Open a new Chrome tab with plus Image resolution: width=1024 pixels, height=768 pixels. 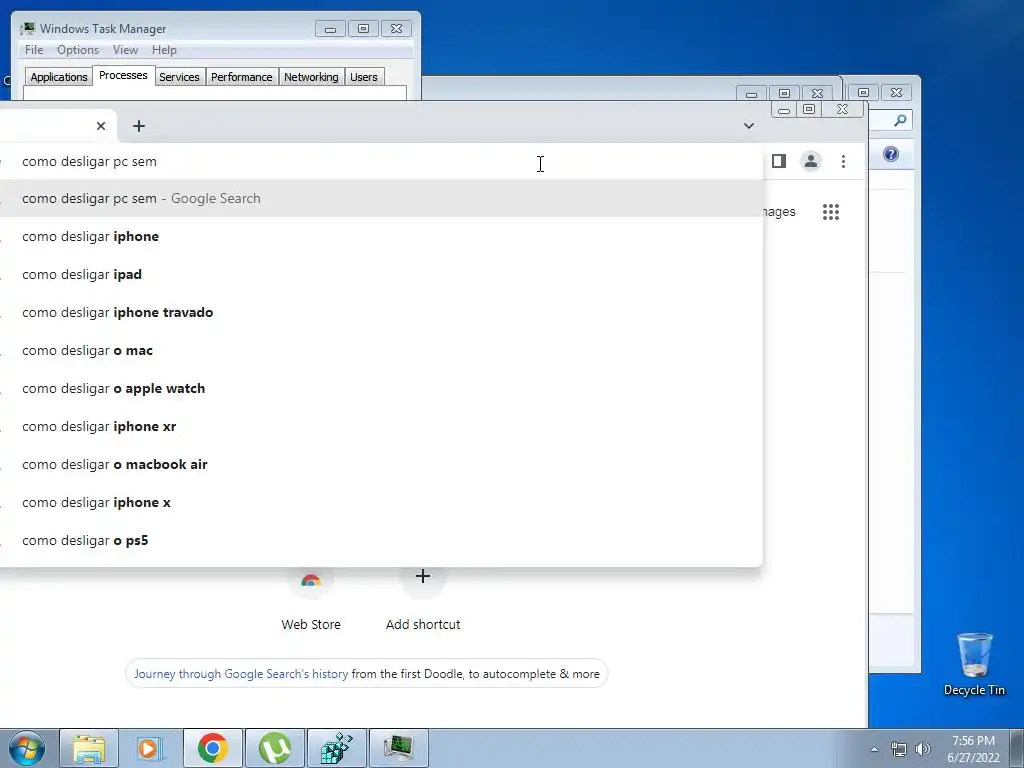tap(138, 126)
